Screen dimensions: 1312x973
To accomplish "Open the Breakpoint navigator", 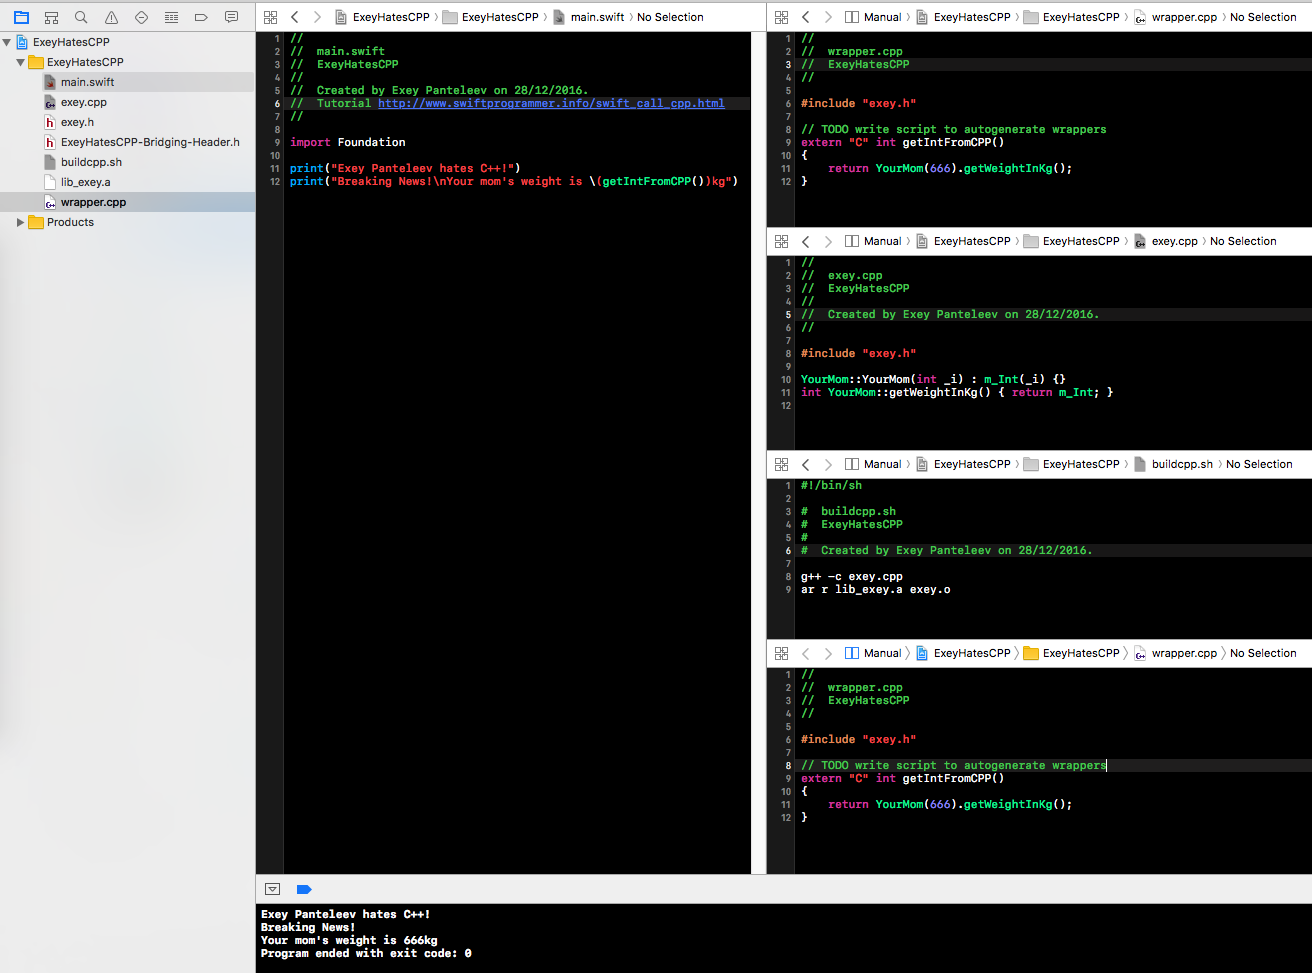I will click(x=201, y=17).
